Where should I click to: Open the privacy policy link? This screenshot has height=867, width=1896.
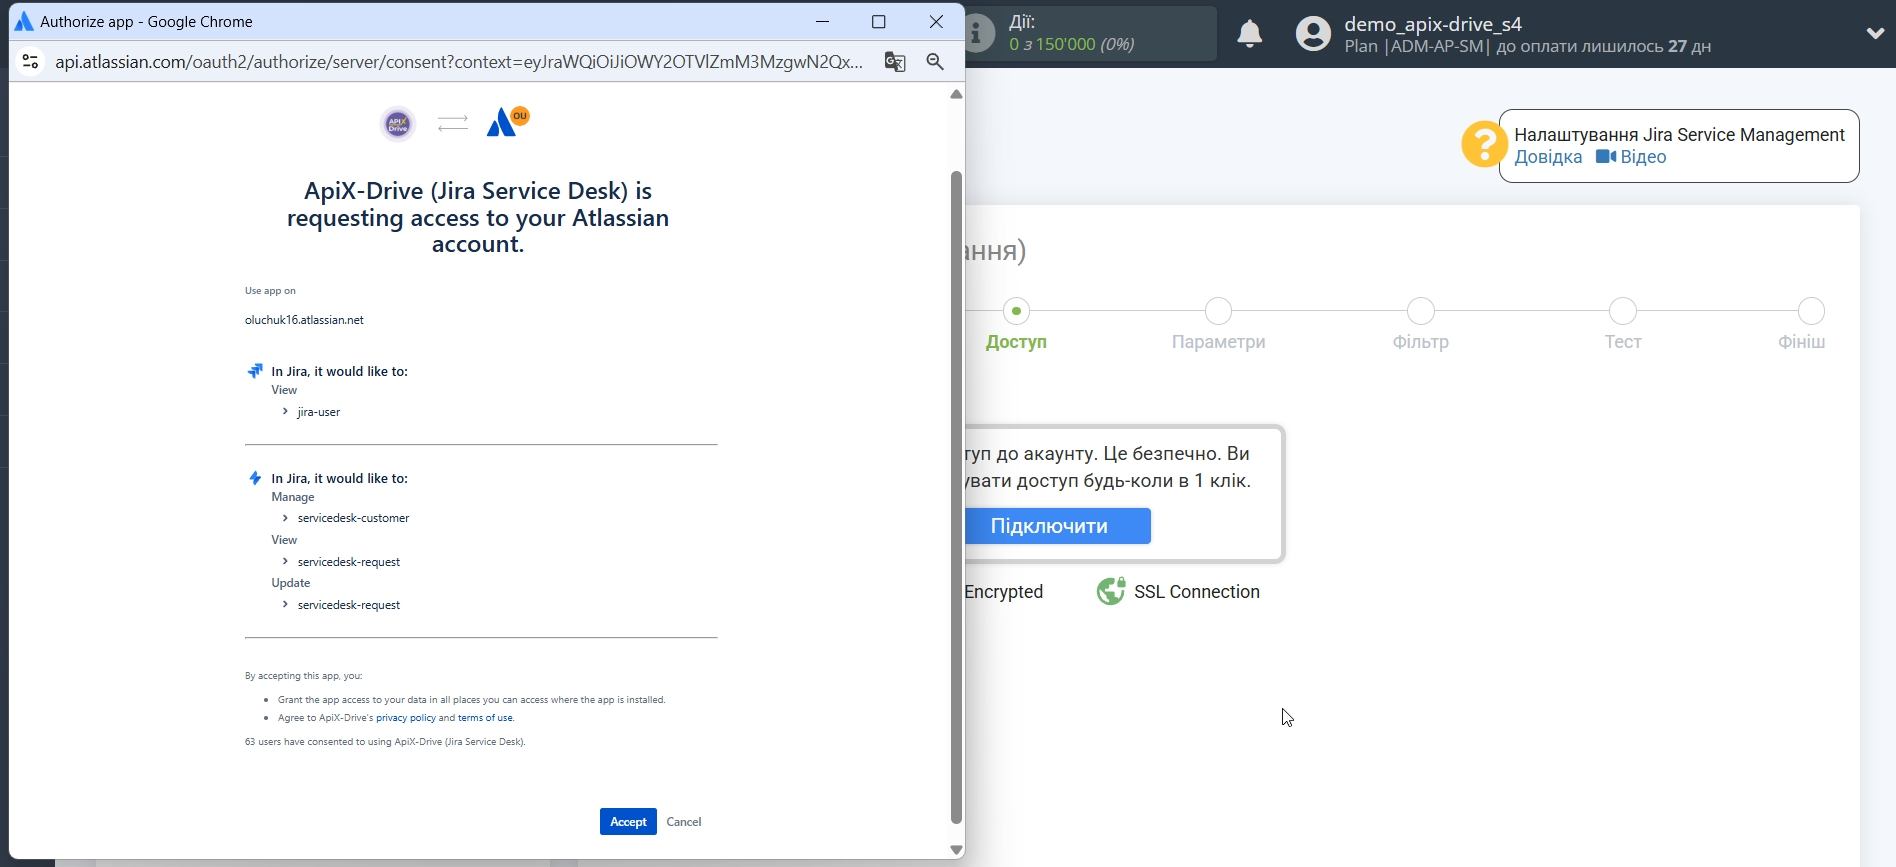click(406, 718)
